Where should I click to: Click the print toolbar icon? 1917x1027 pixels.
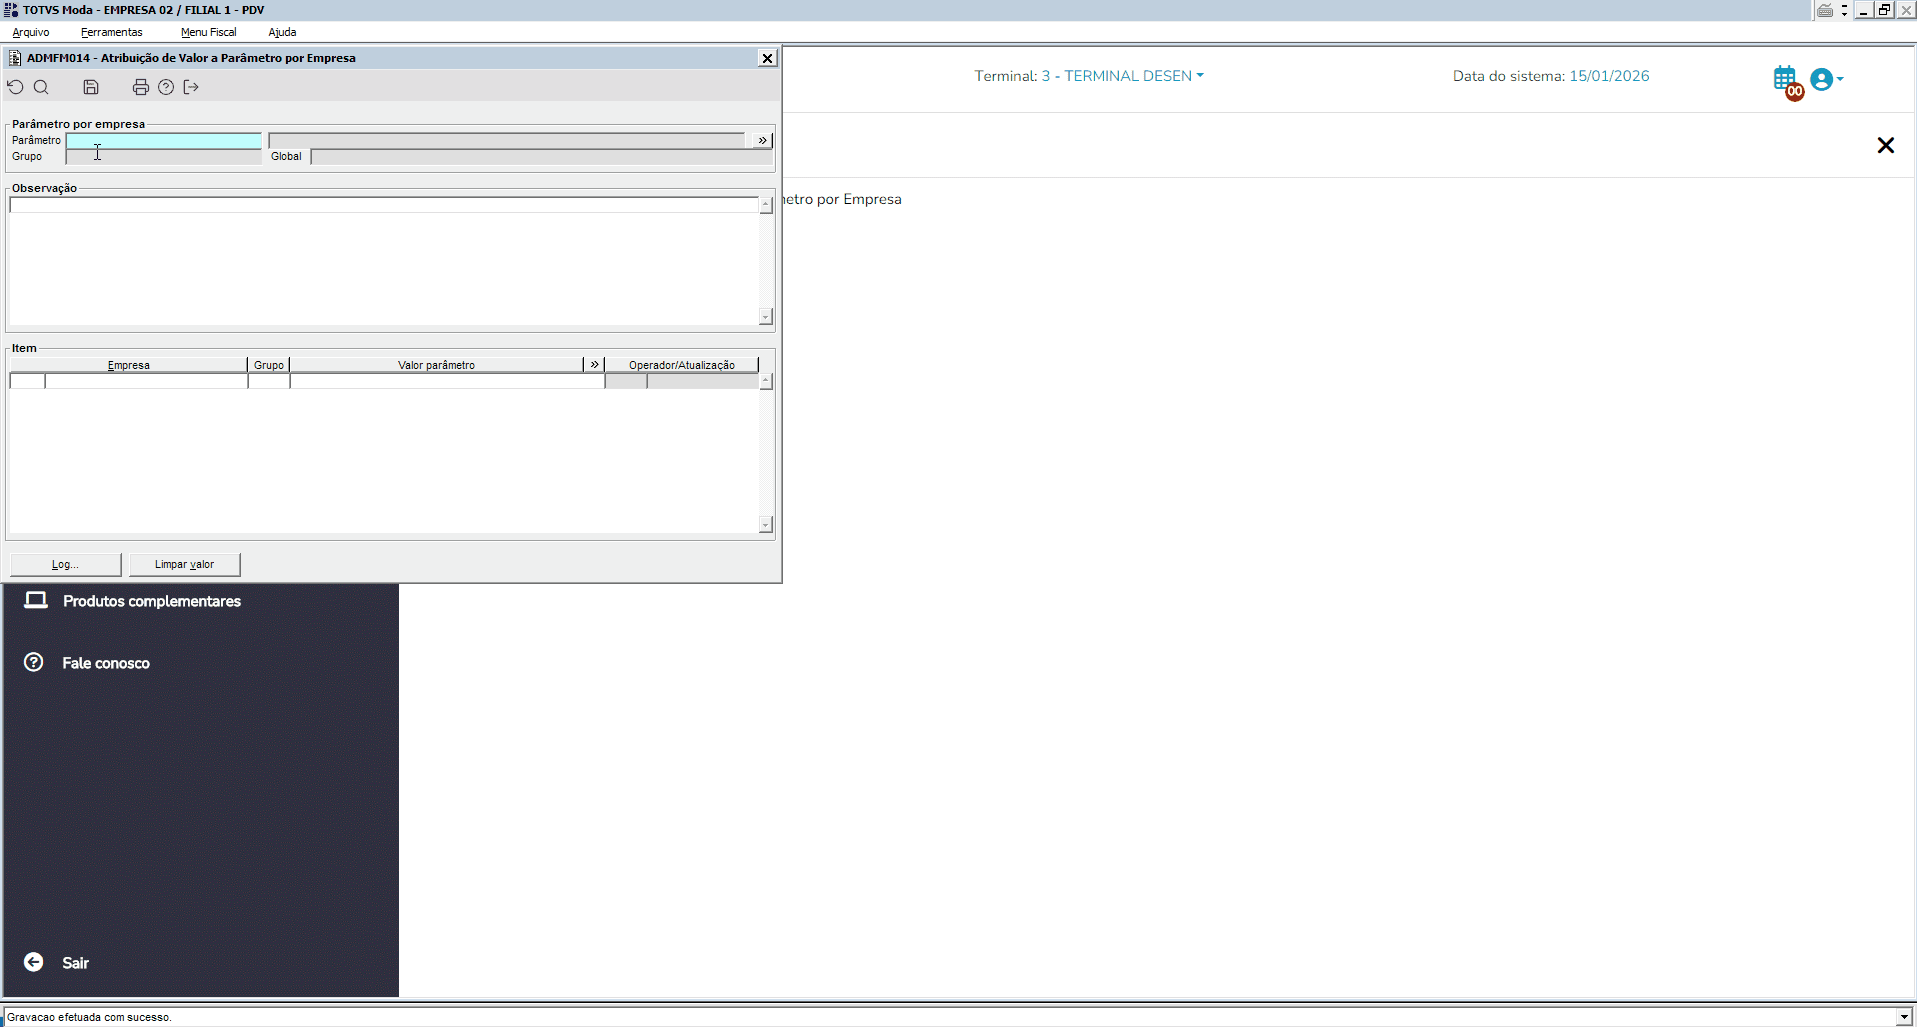point(141,87)
